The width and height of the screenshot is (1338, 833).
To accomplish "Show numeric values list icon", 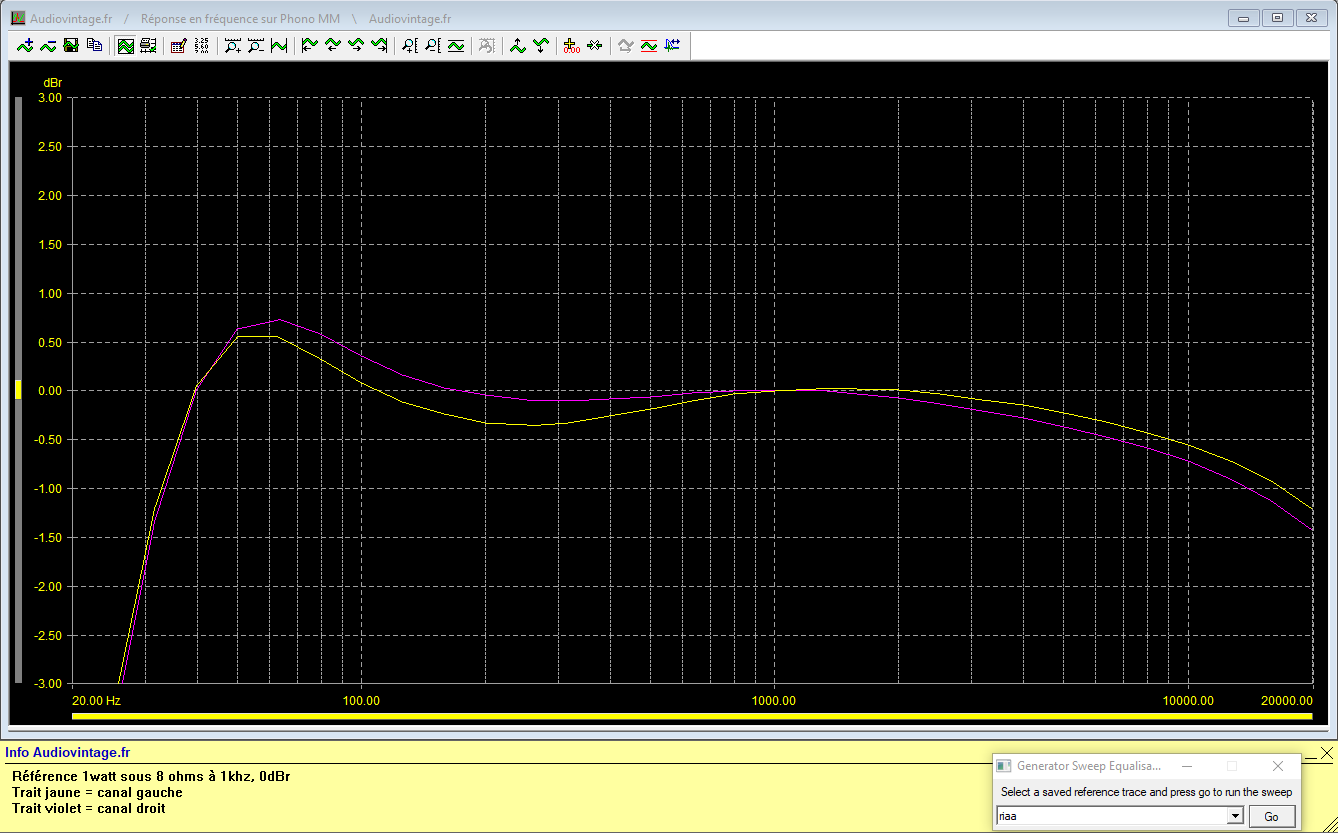I will tap(202, 45).
